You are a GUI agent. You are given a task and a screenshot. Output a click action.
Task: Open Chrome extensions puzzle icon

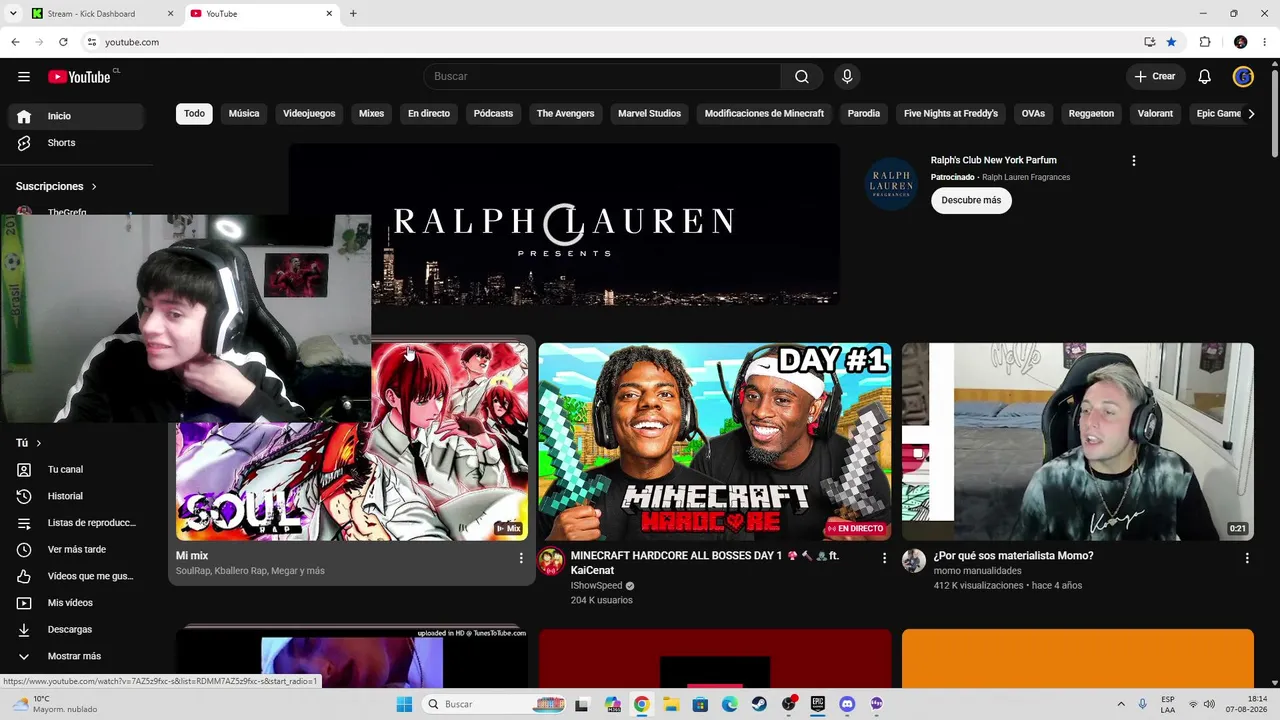(1205, 42)
